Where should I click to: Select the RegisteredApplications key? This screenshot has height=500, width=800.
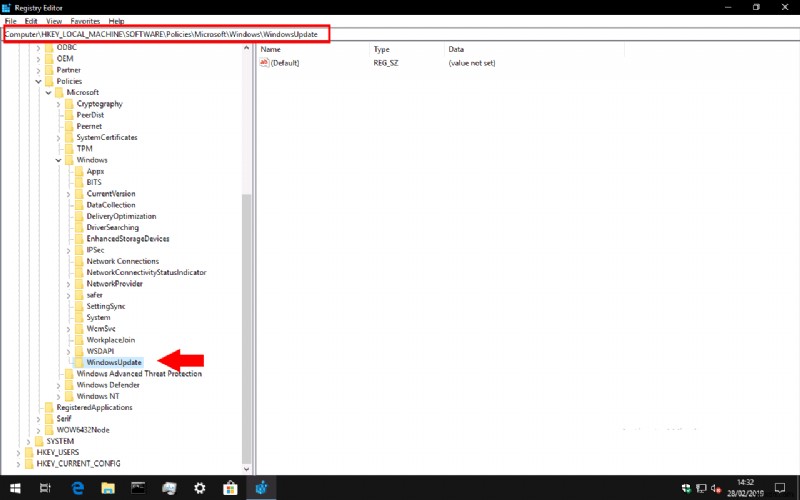tap(94, 407)
